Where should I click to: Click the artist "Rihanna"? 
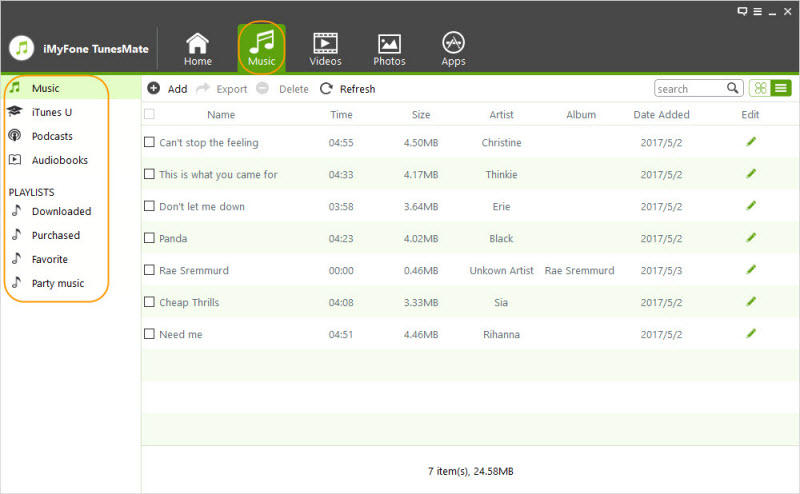(501, 334)
